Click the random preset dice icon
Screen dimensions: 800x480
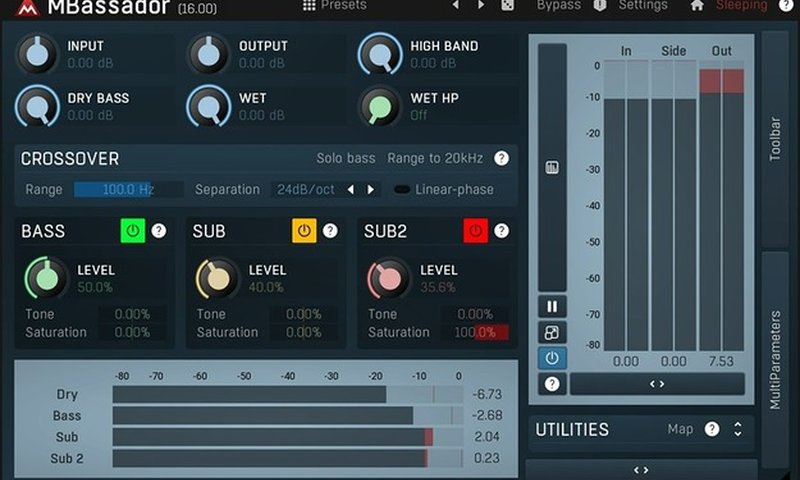click(x=508, y=5)
